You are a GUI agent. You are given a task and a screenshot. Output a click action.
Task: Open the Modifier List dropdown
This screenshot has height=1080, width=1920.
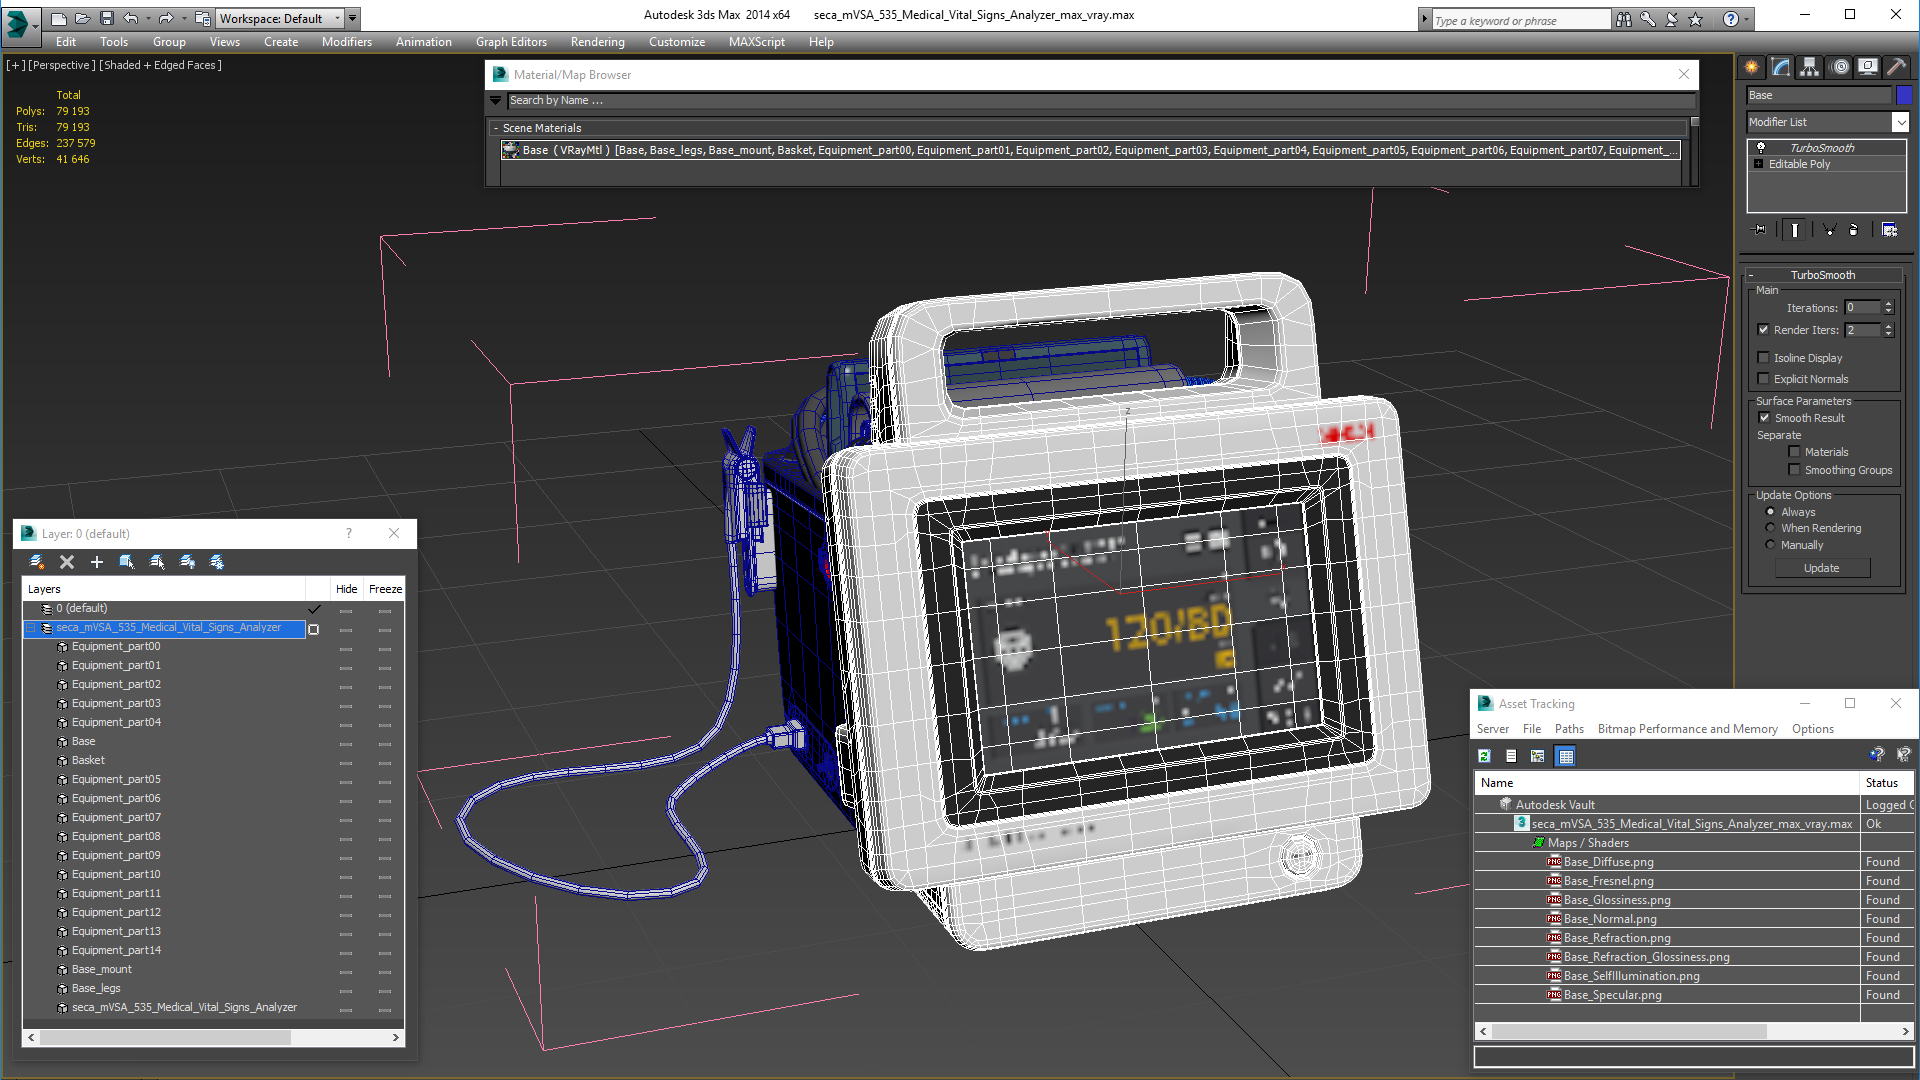(1900, 122)
